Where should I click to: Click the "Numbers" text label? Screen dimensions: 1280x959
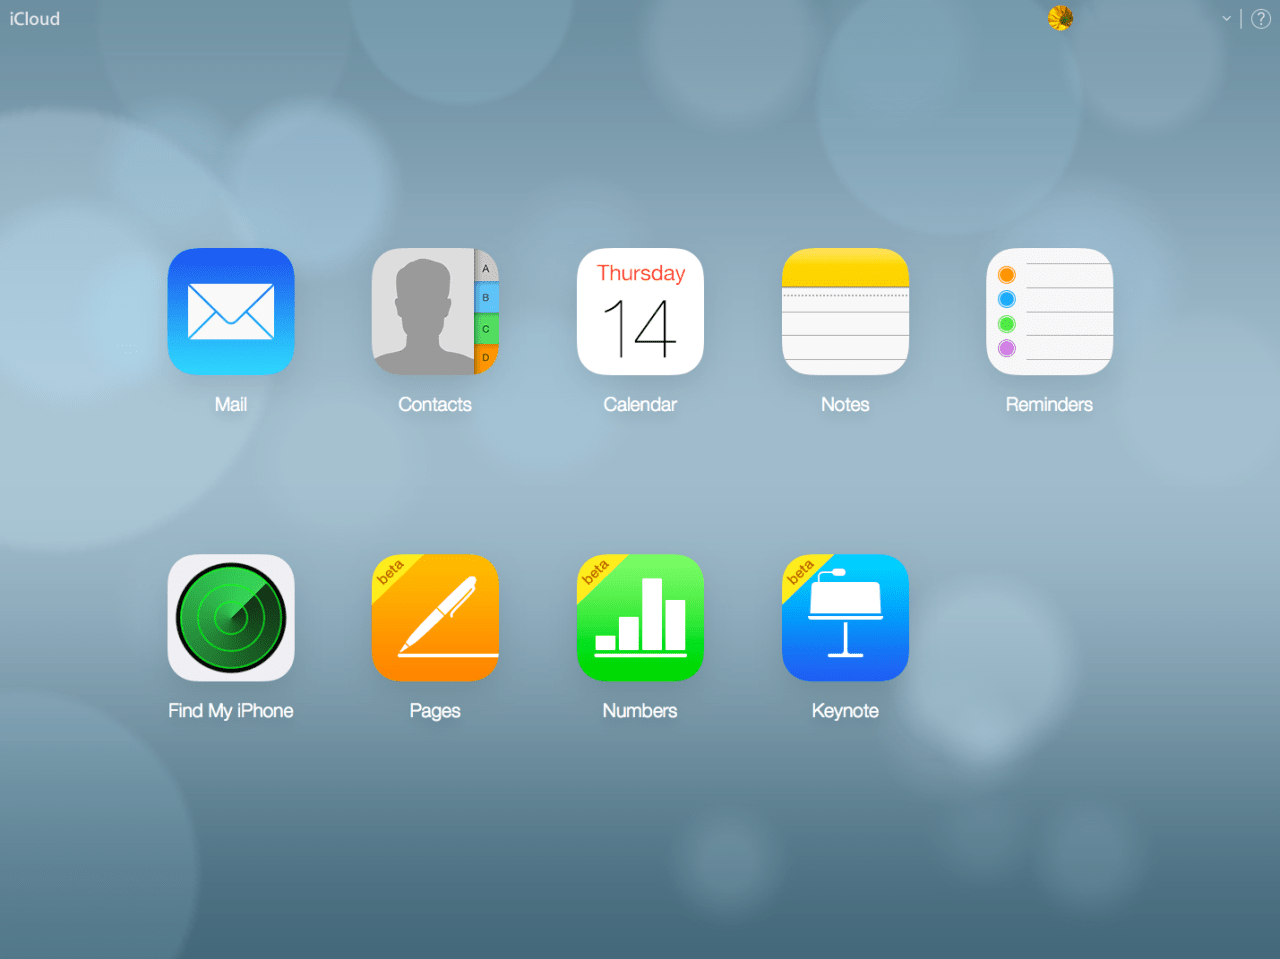(640, 711)
